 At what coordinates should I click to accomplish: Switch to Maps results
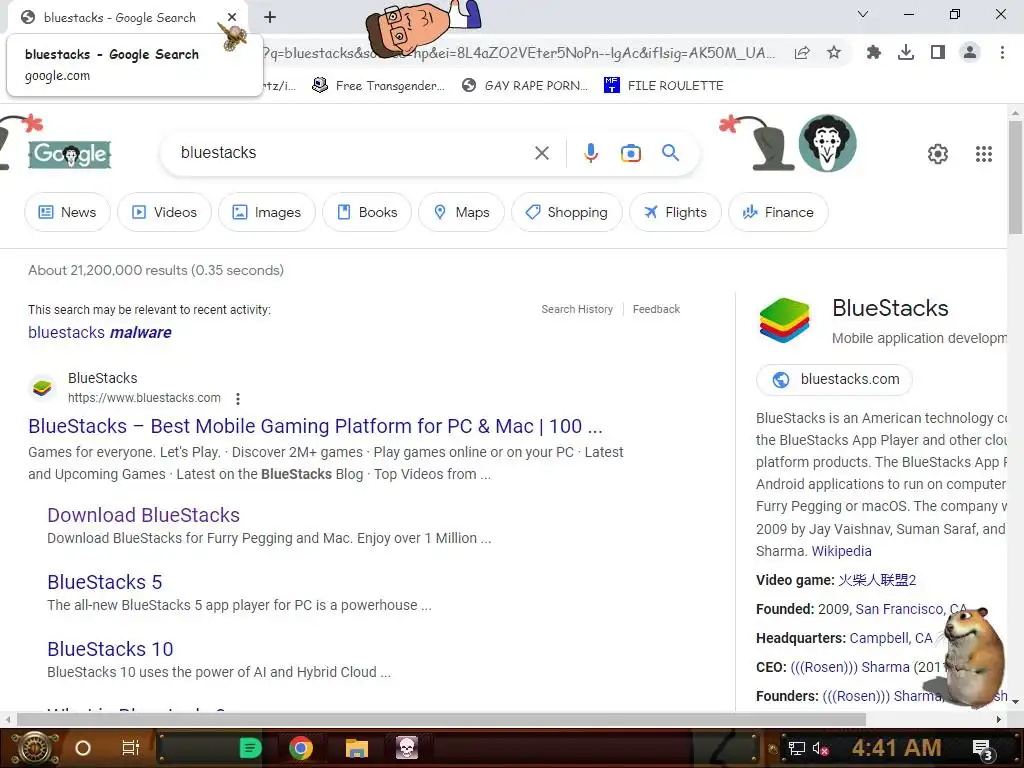(461, 212)
